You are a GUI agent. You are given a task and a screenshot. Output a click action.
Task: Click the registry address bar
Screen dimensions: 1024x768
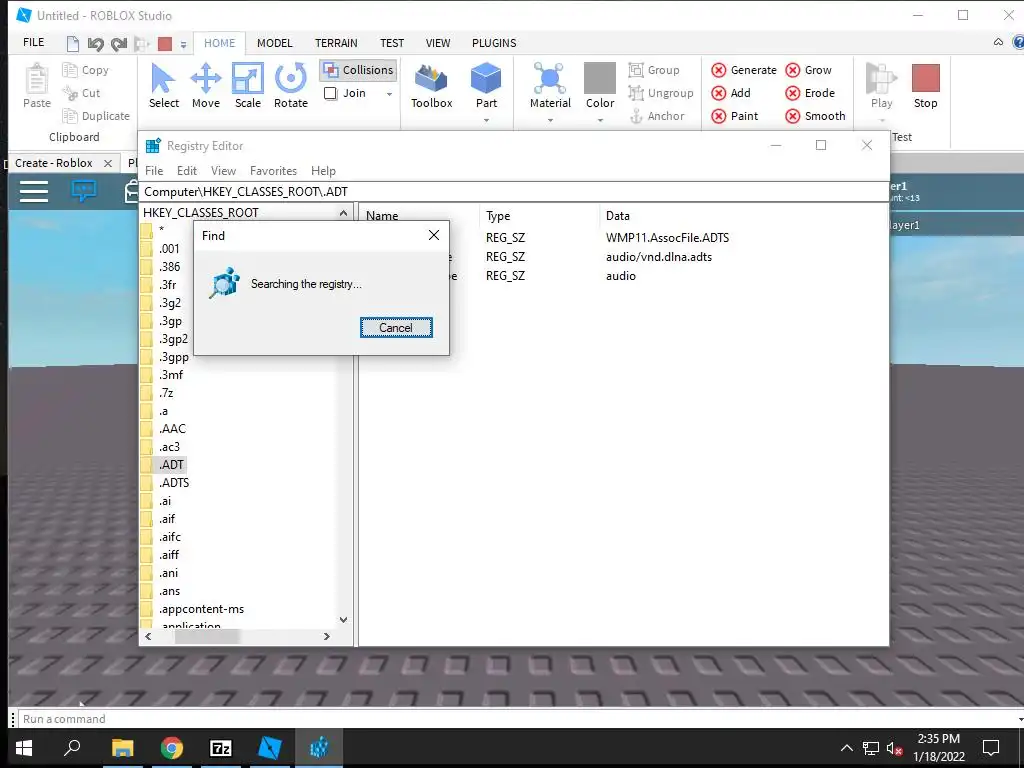(x=513, y=191)
